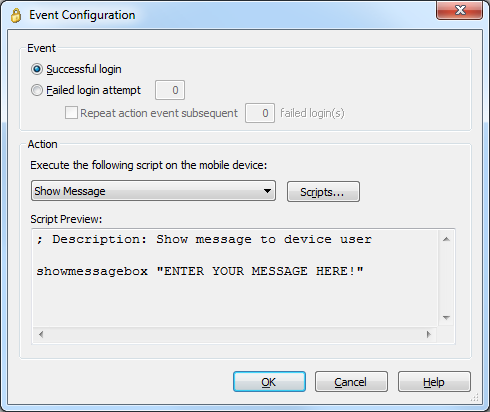Screen dimensions: 490x412
Task: Expand the Show Message script dropdown arrow
Action: click(267, 191)
